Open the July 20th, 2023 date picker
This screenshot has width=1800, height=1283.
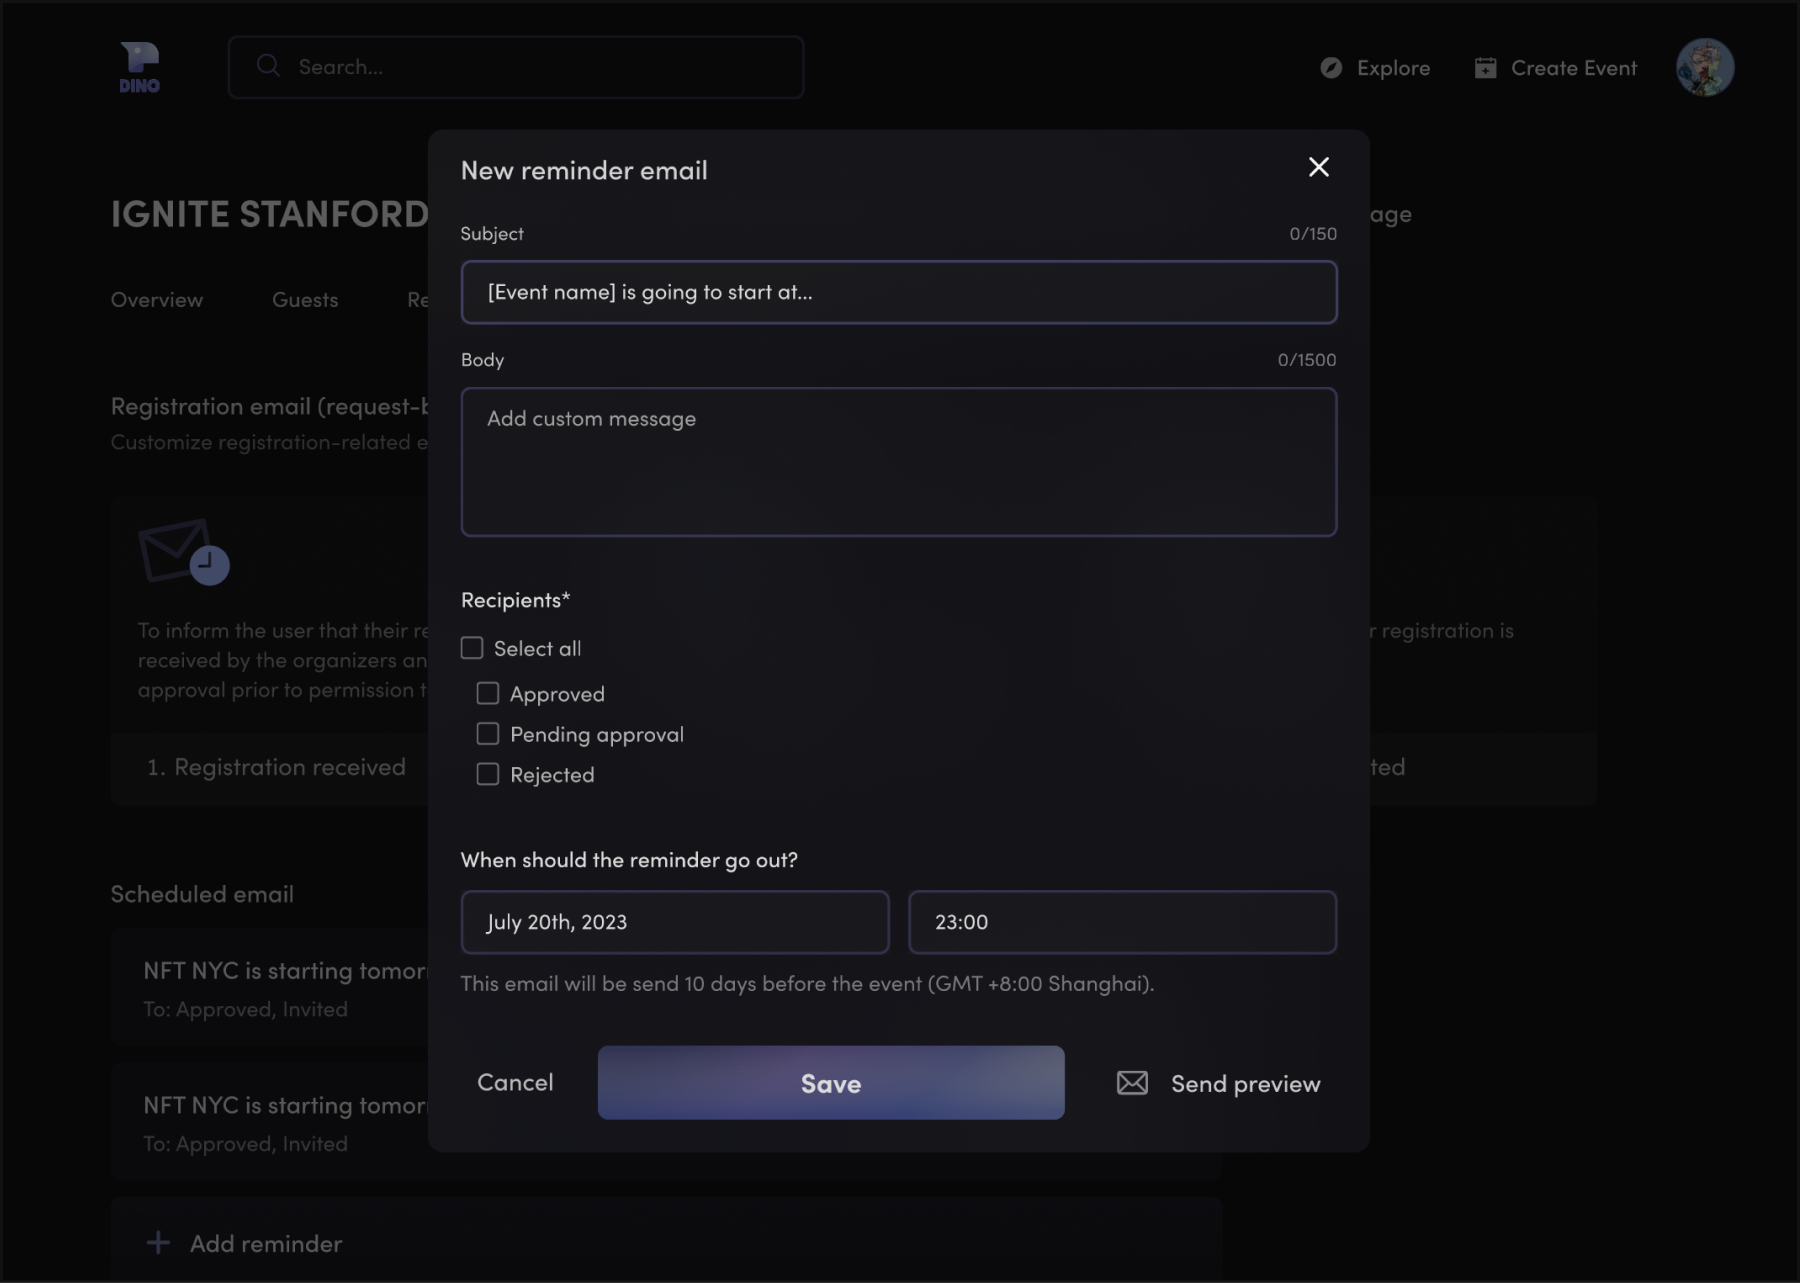(674, 922)
